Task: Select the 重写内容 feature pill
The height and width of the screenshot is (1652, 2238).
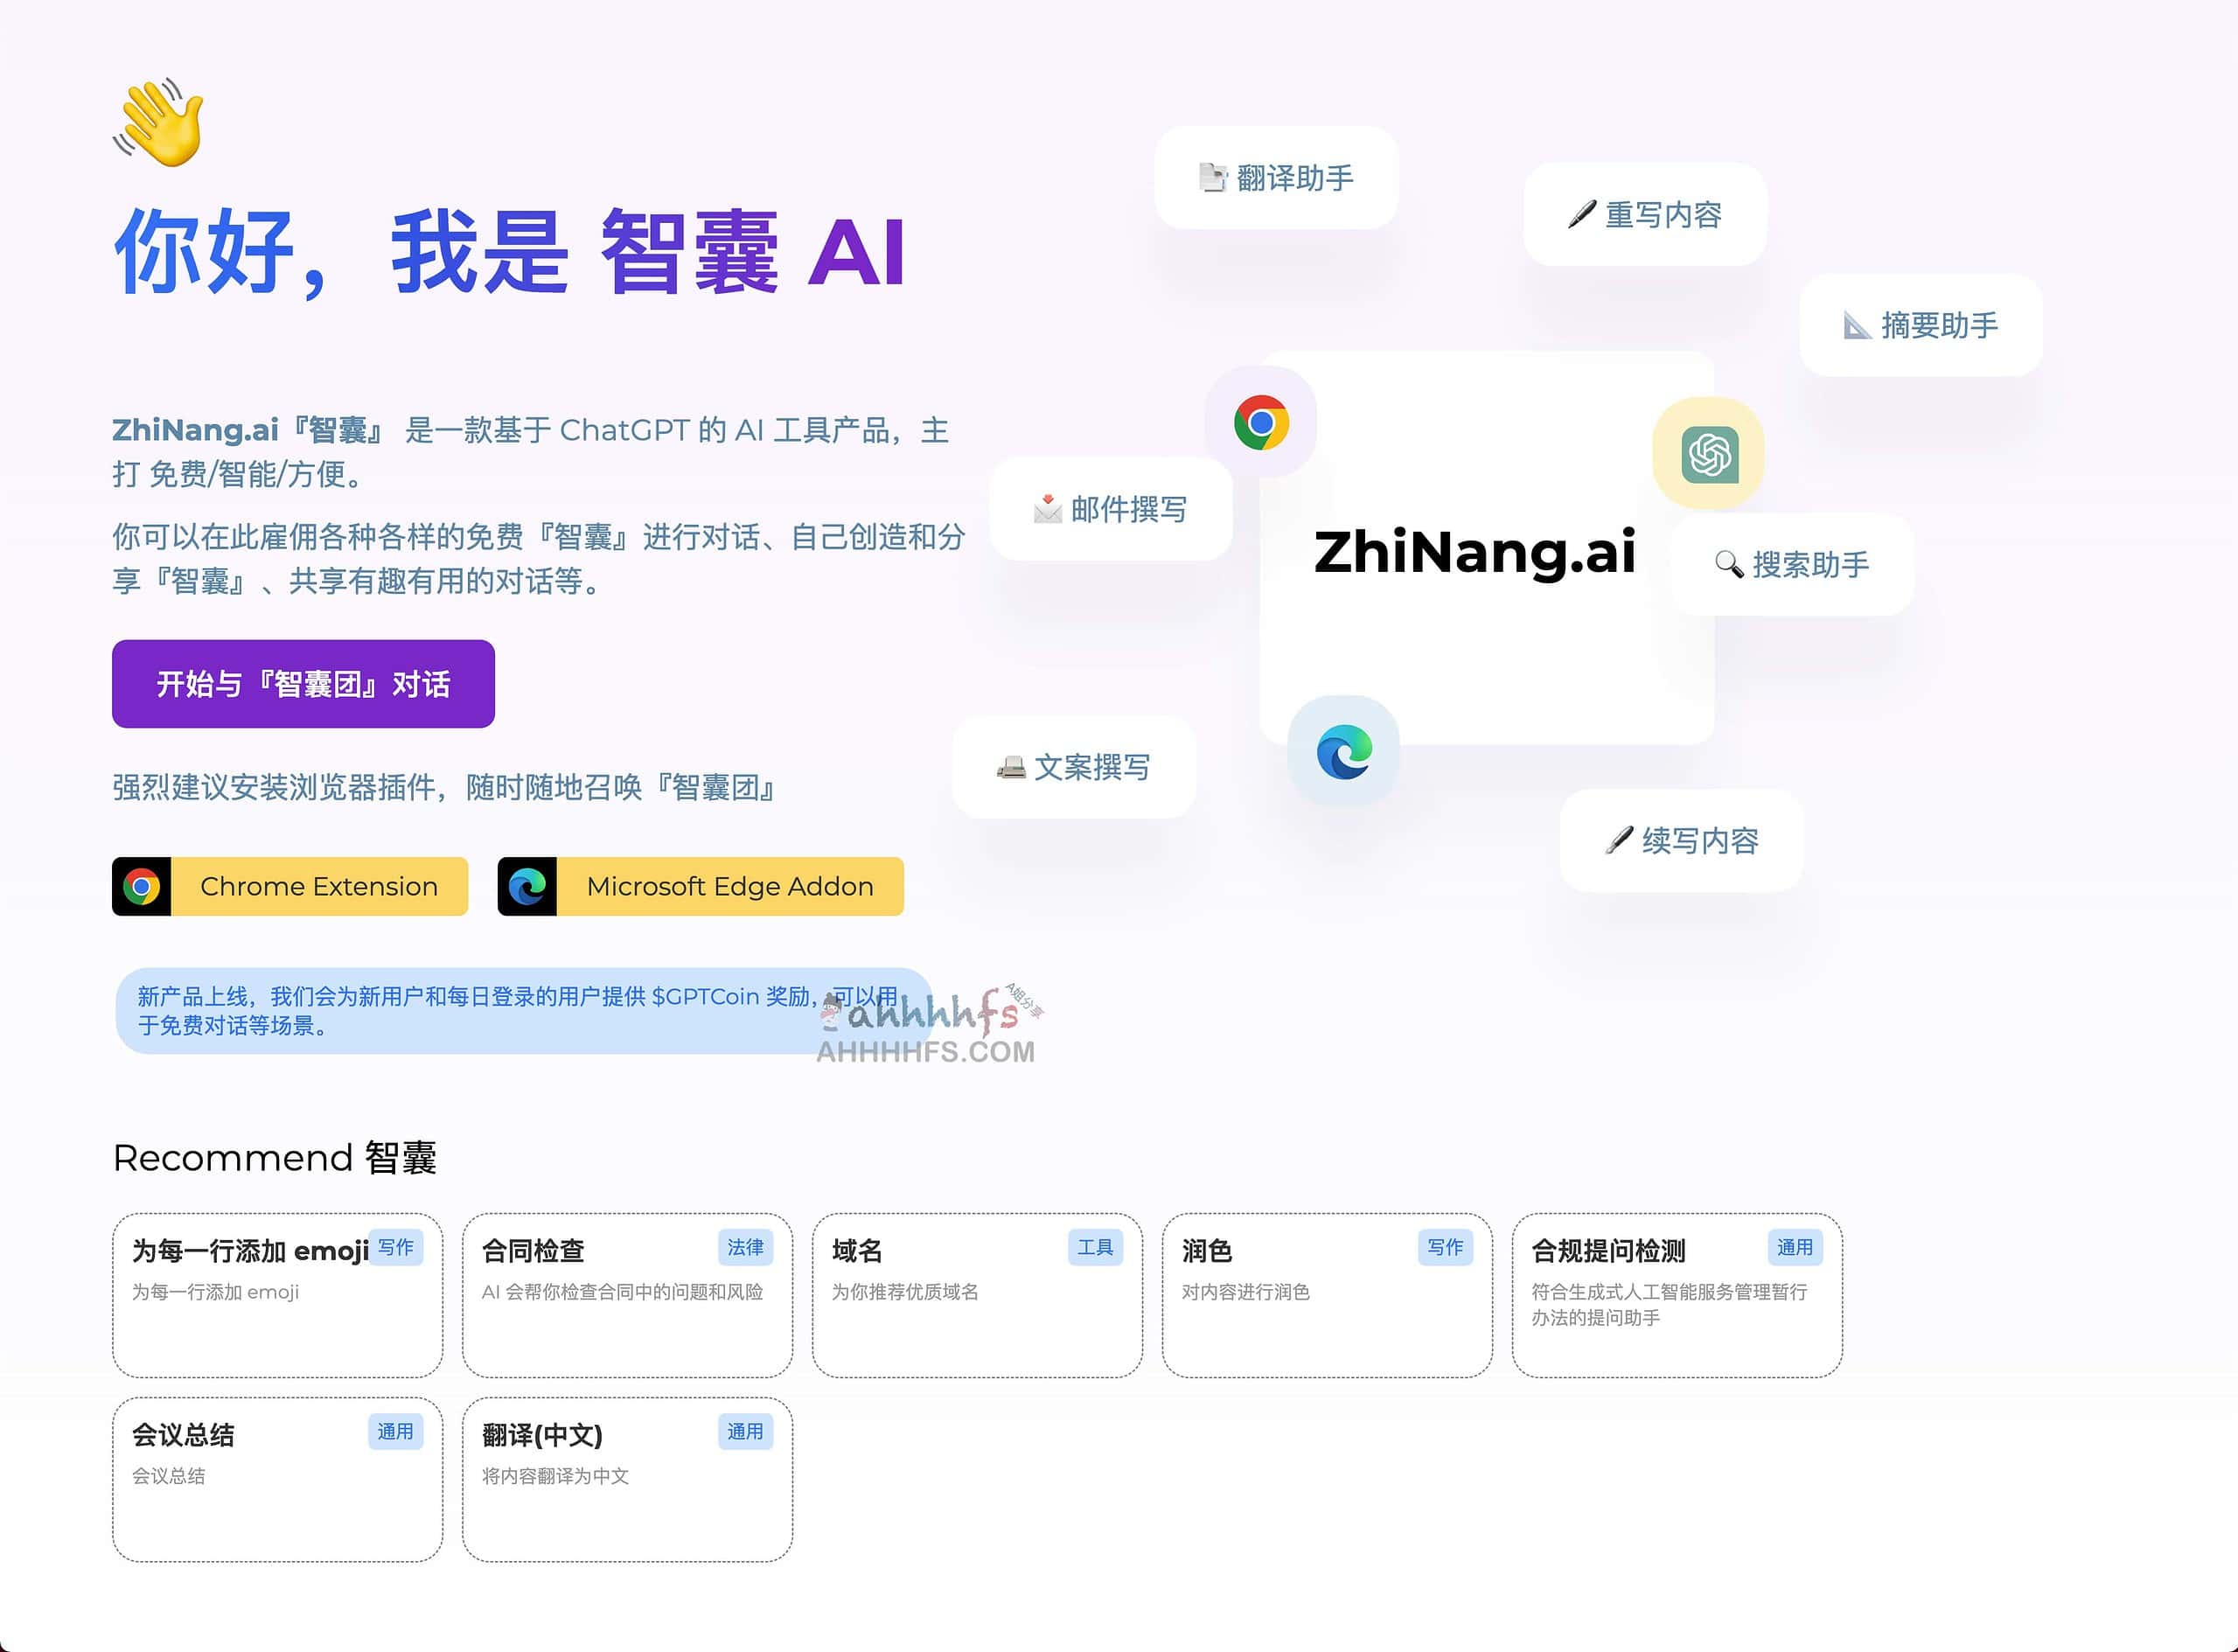Action: [1645, 217]
